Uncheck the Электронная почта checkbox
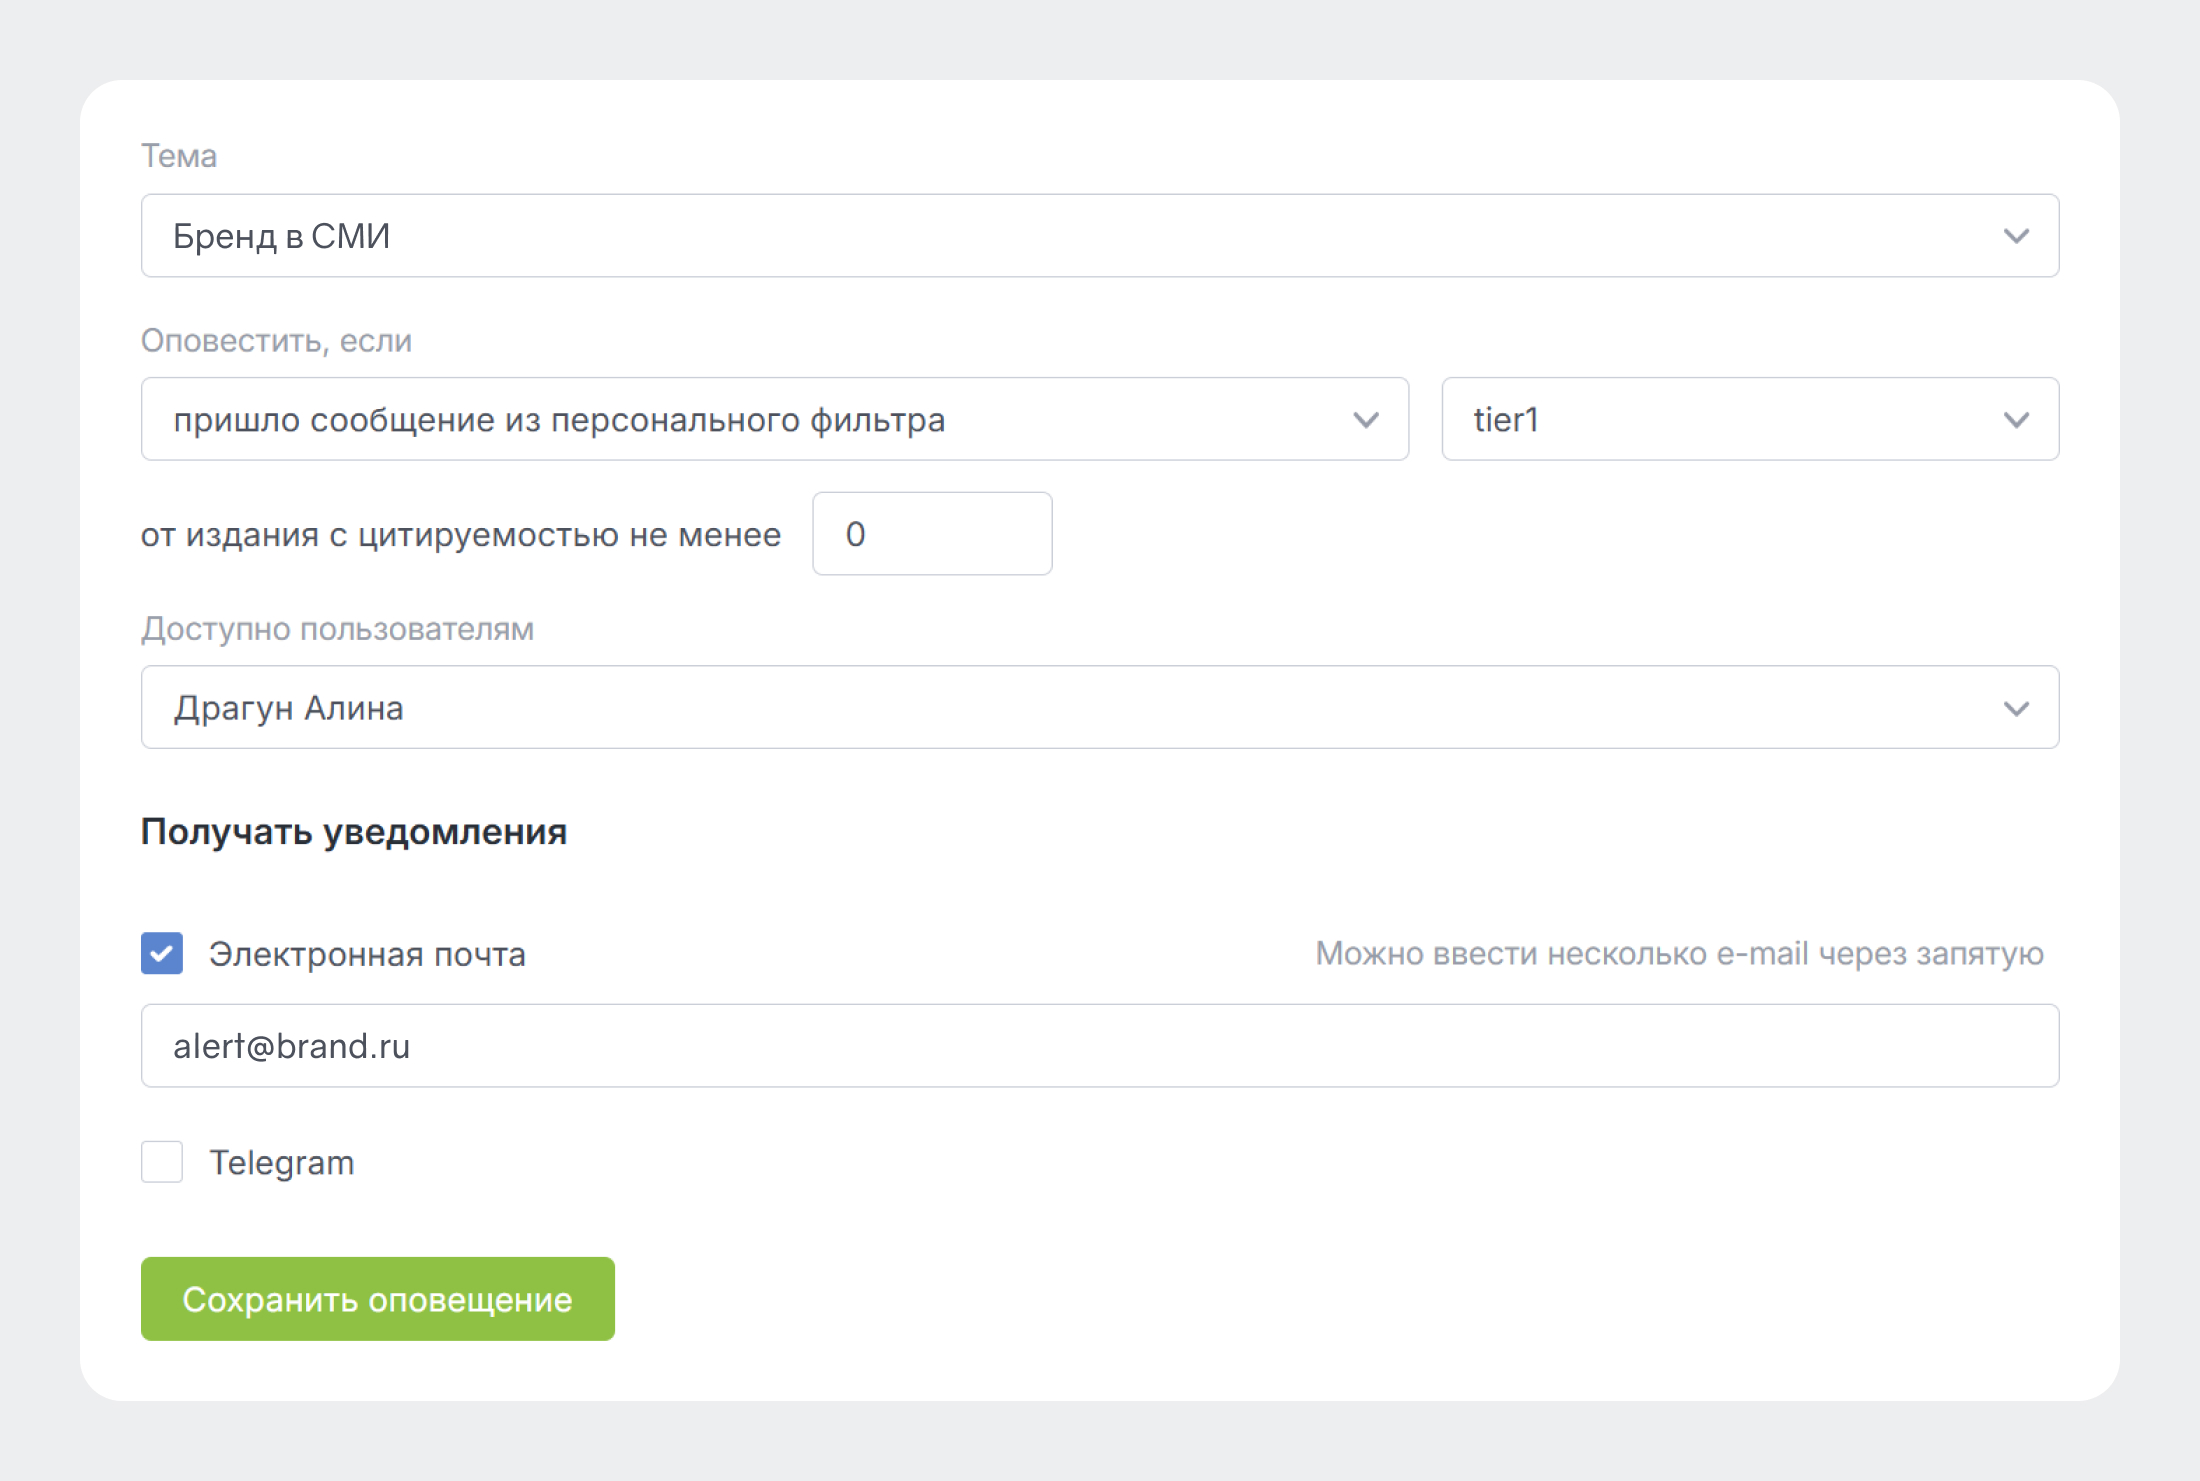Viewport: 2200px width, 1481px height. 162,954
